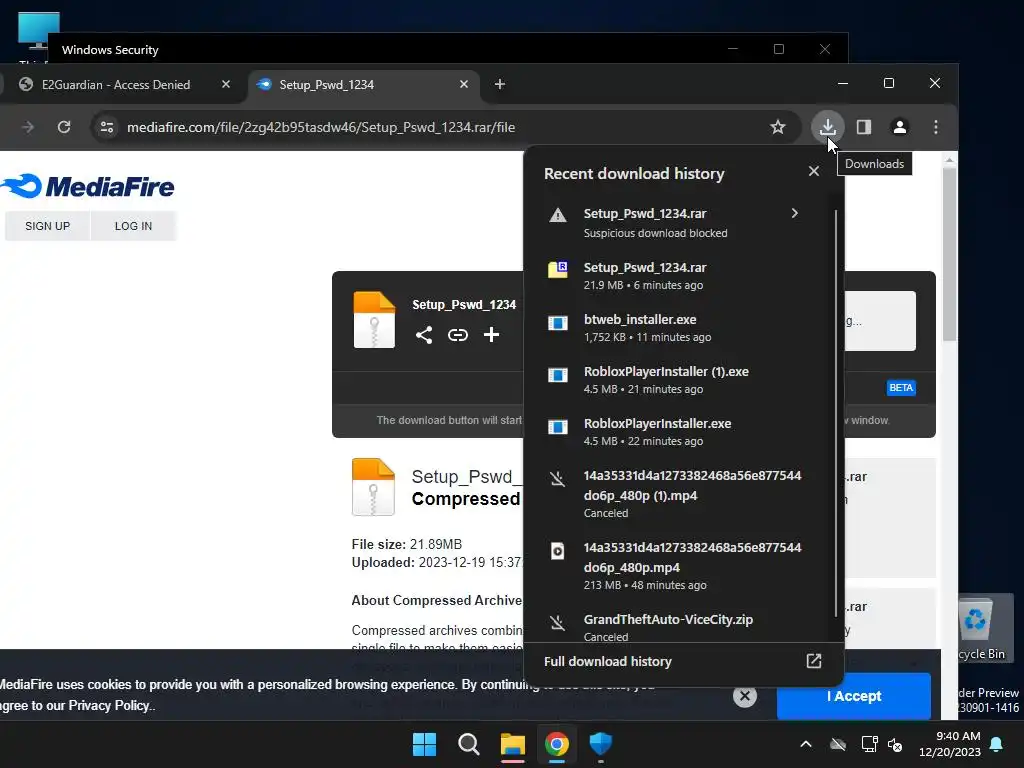Image resolution: width=1024 pixels, height=768 pixels.
Task: Open full history external-link icon
Action: coord(814,661)
